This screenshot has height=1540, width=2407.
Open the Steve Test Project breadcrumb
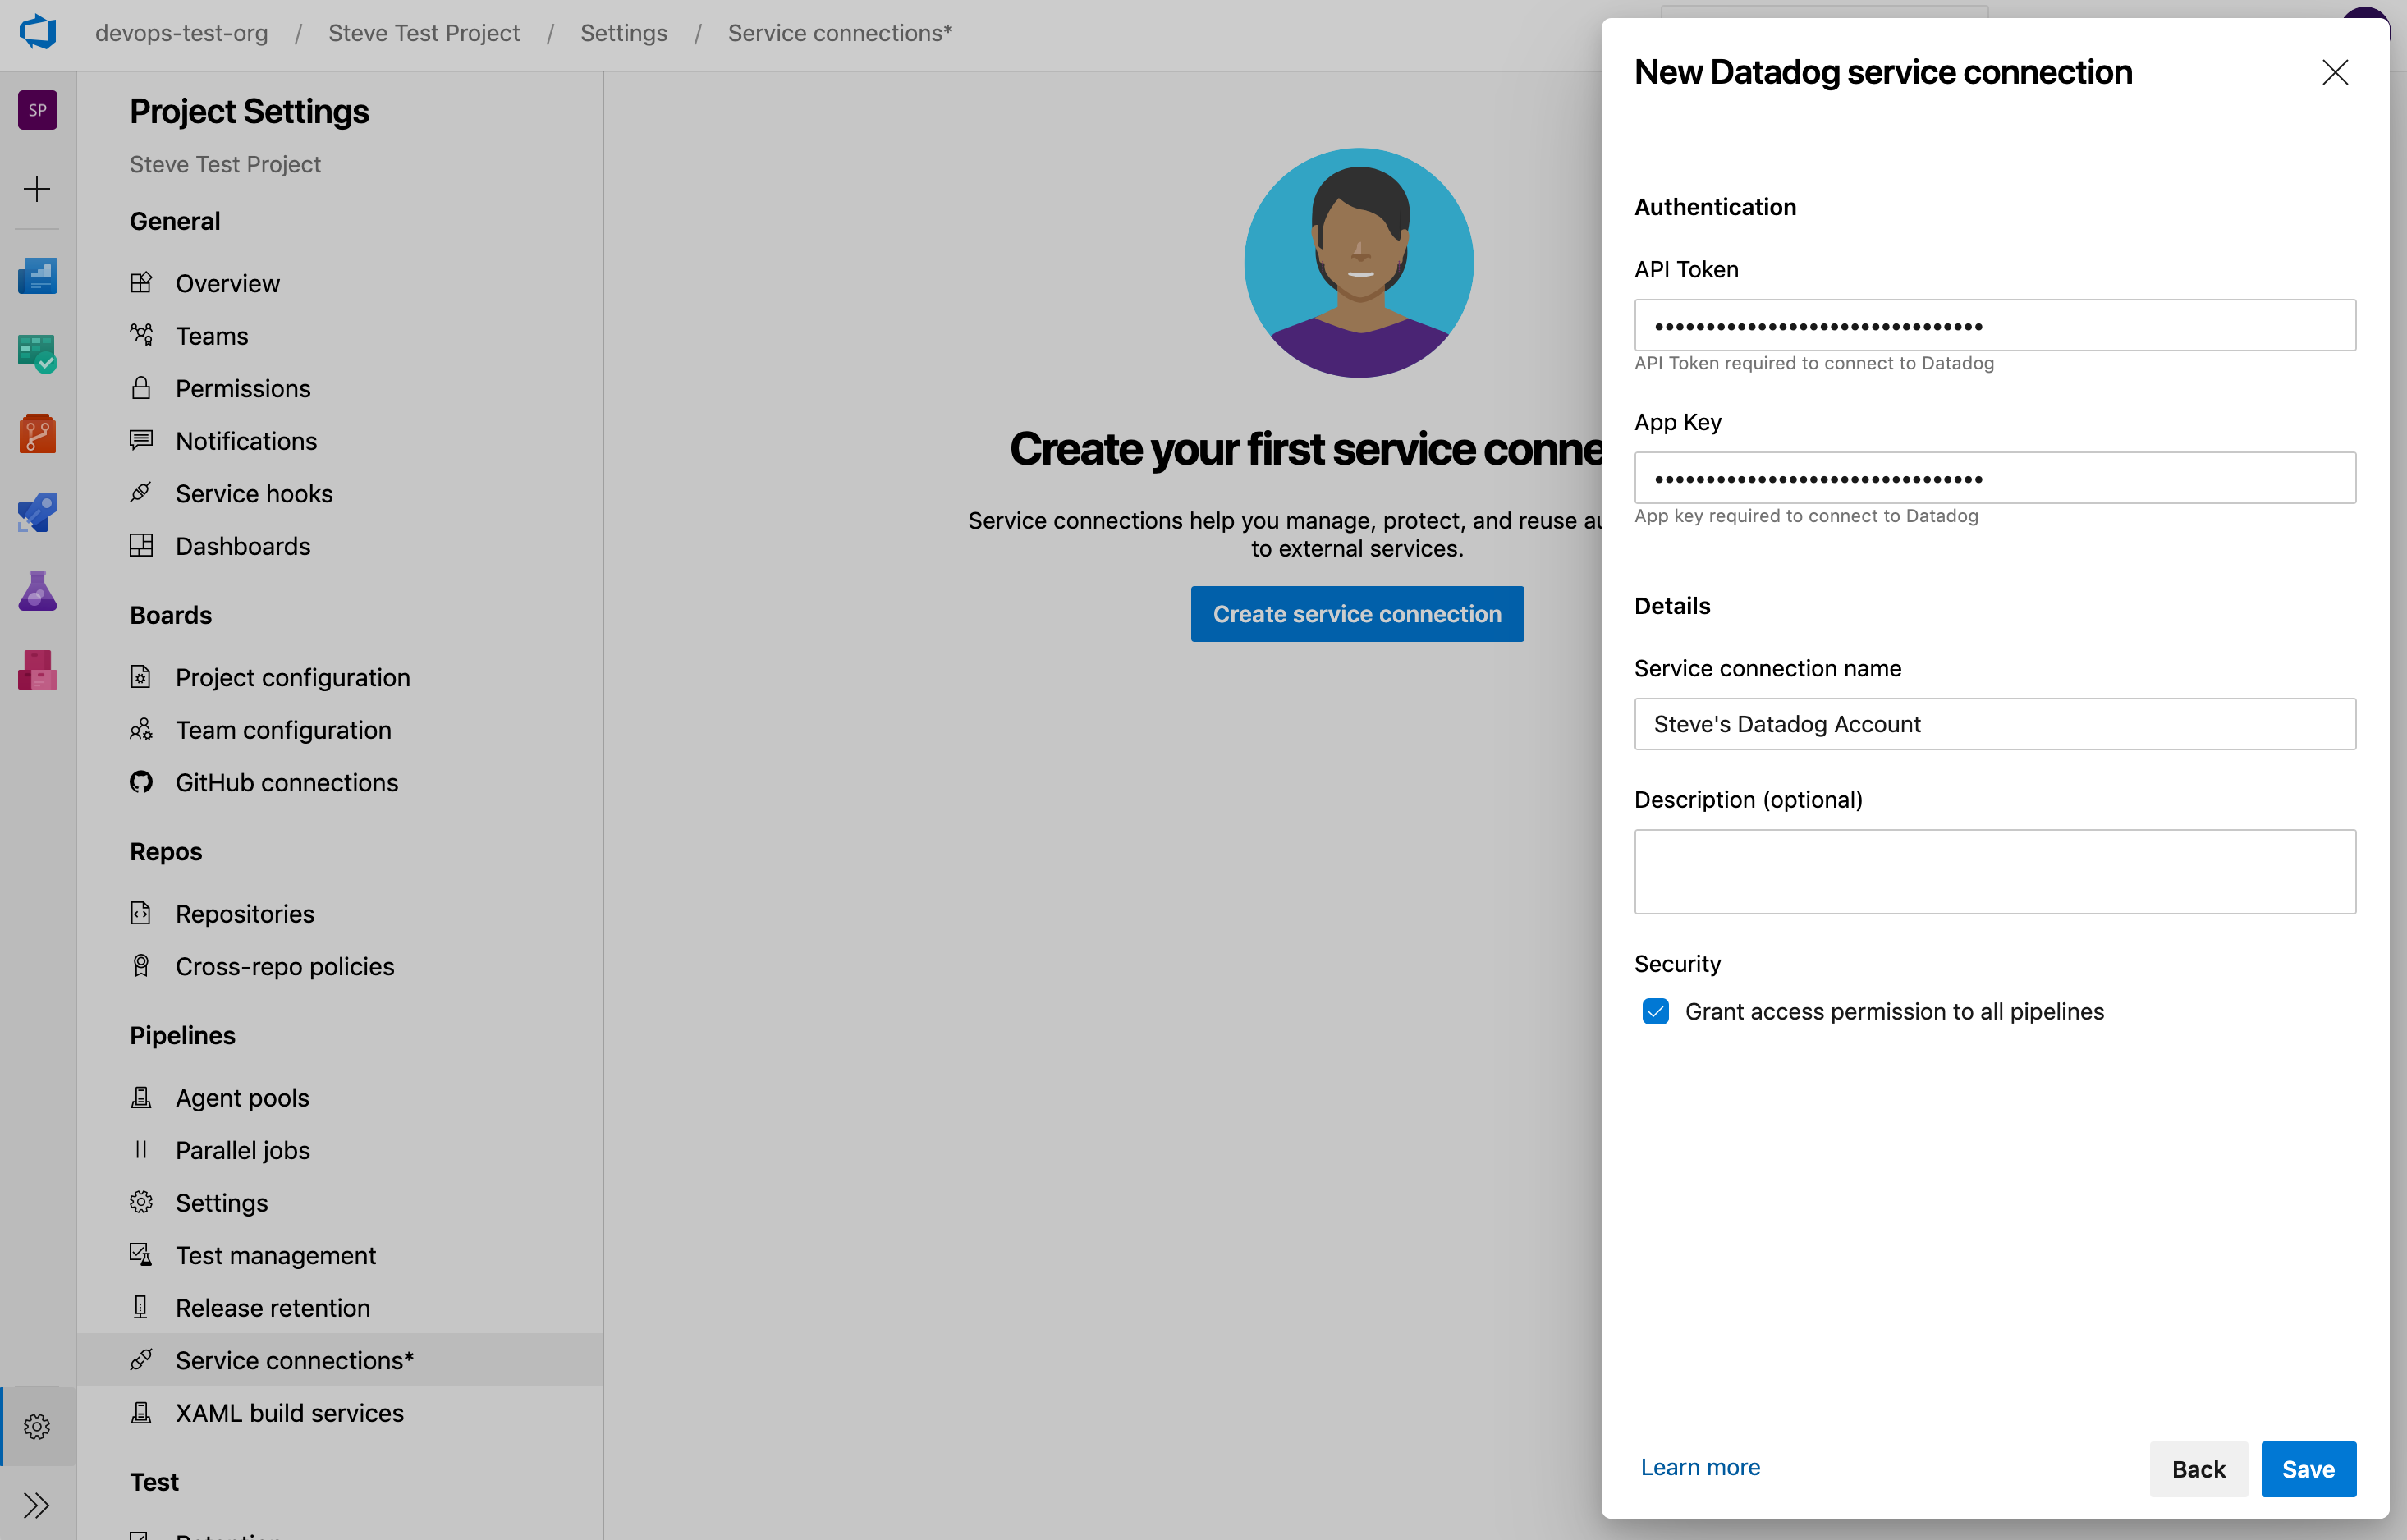coord(424,33)
